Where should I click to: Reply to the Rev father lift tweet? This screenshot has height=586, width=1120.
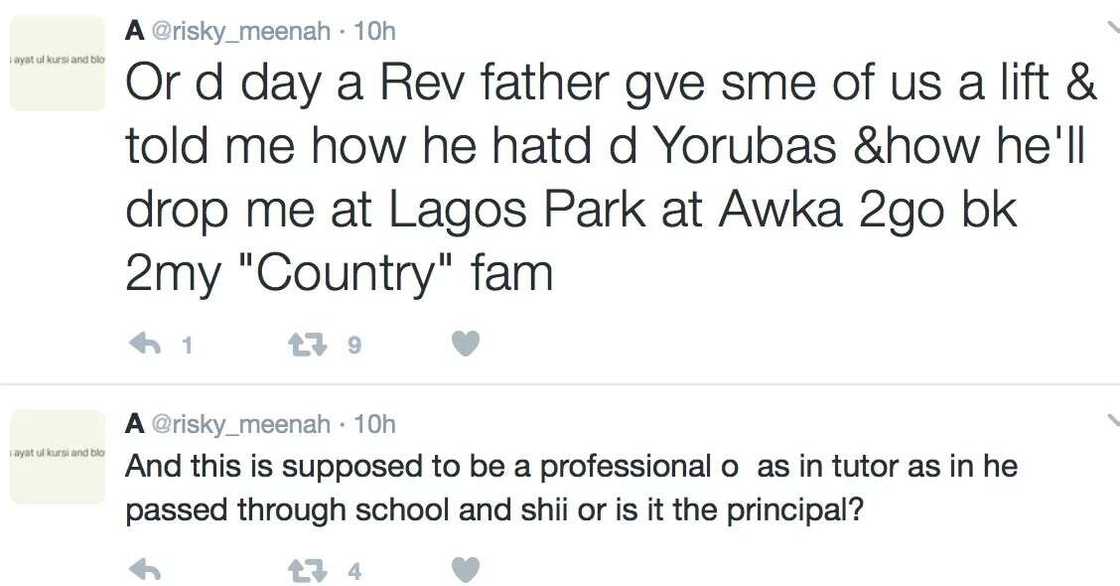pos(147,345)
